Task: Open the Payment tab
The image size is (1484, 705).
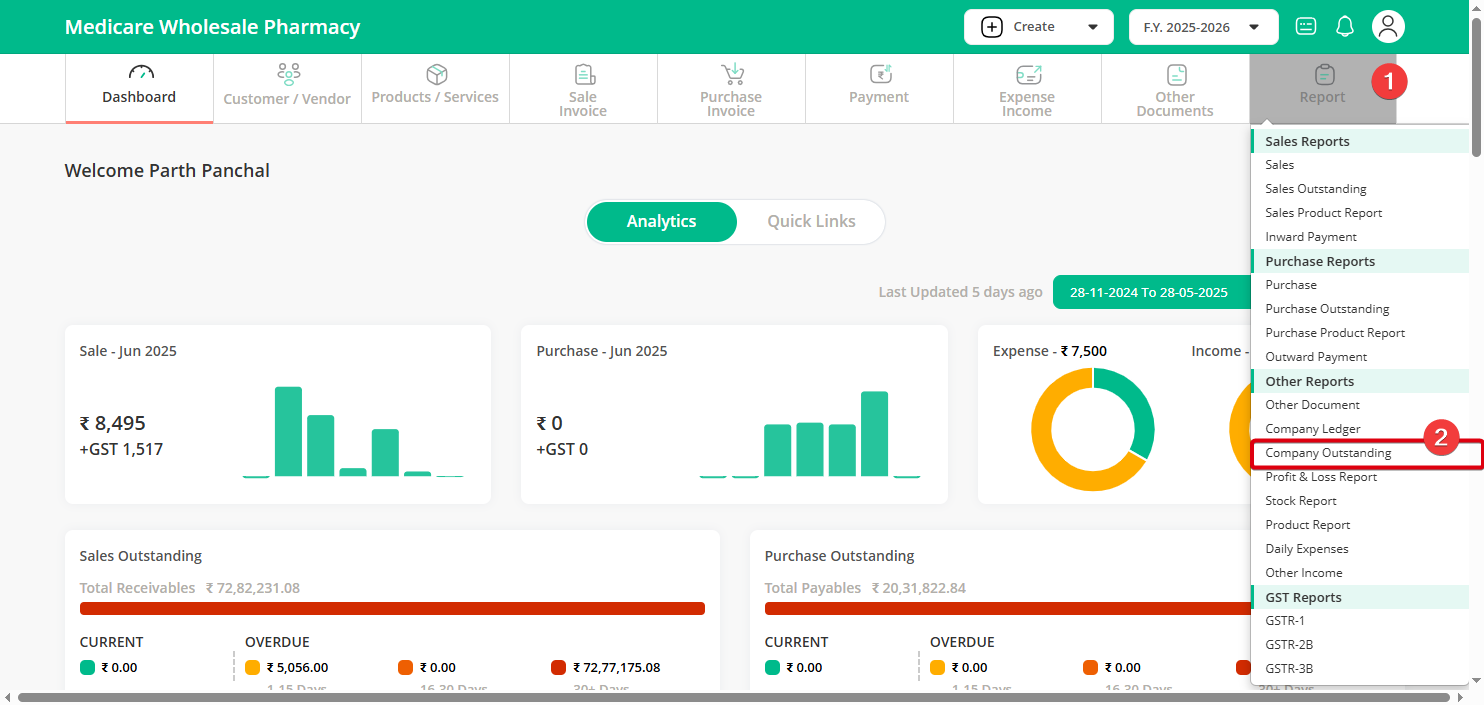Action: [879, 89]
